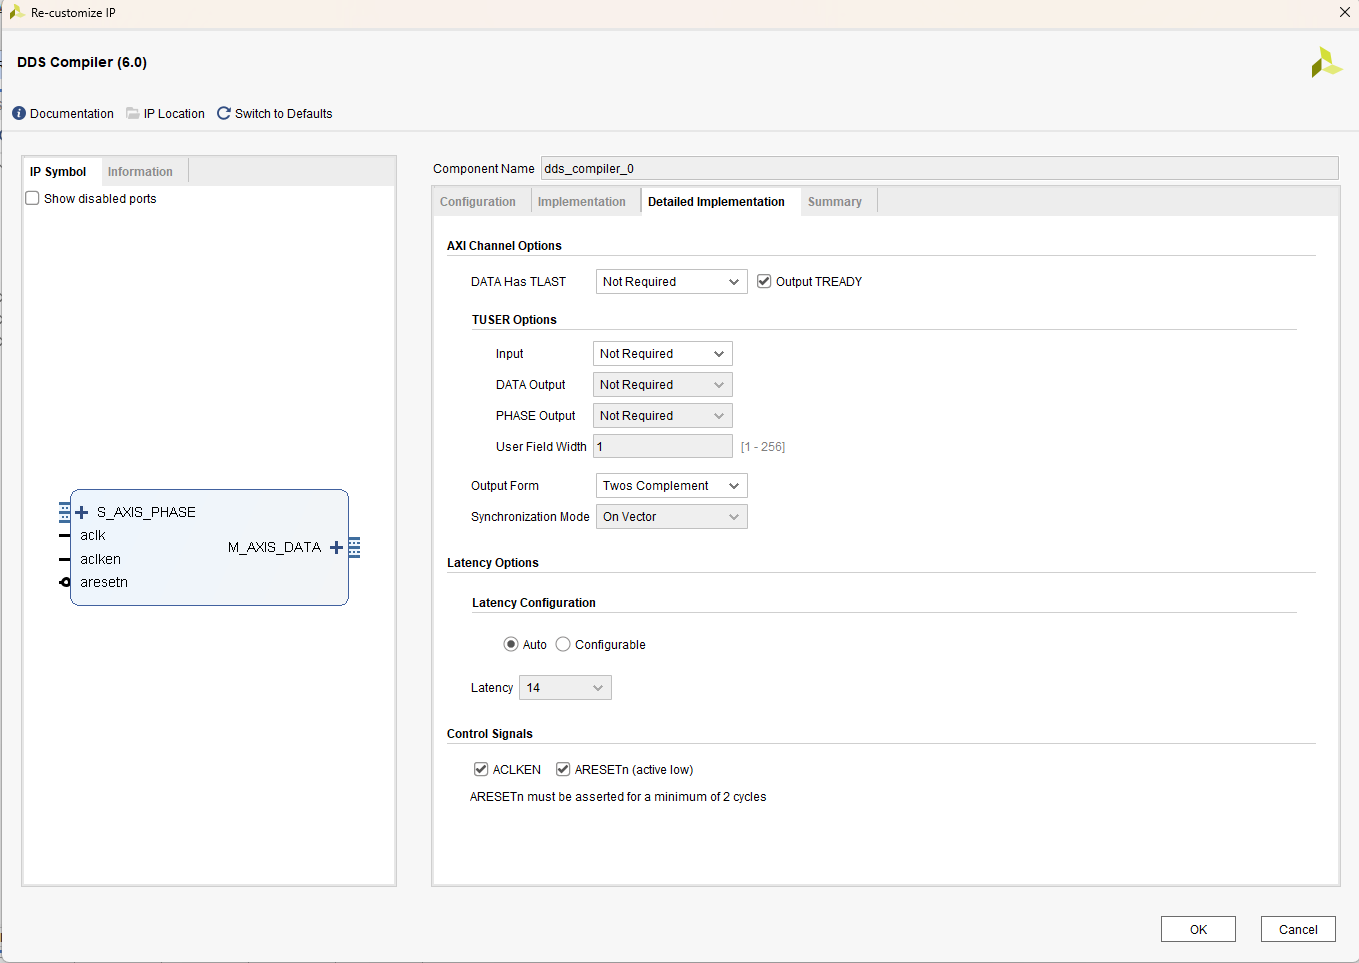This screenshot has height=963, width=1359.
Task: Open Documentation link
Action: tap(72, 114)
